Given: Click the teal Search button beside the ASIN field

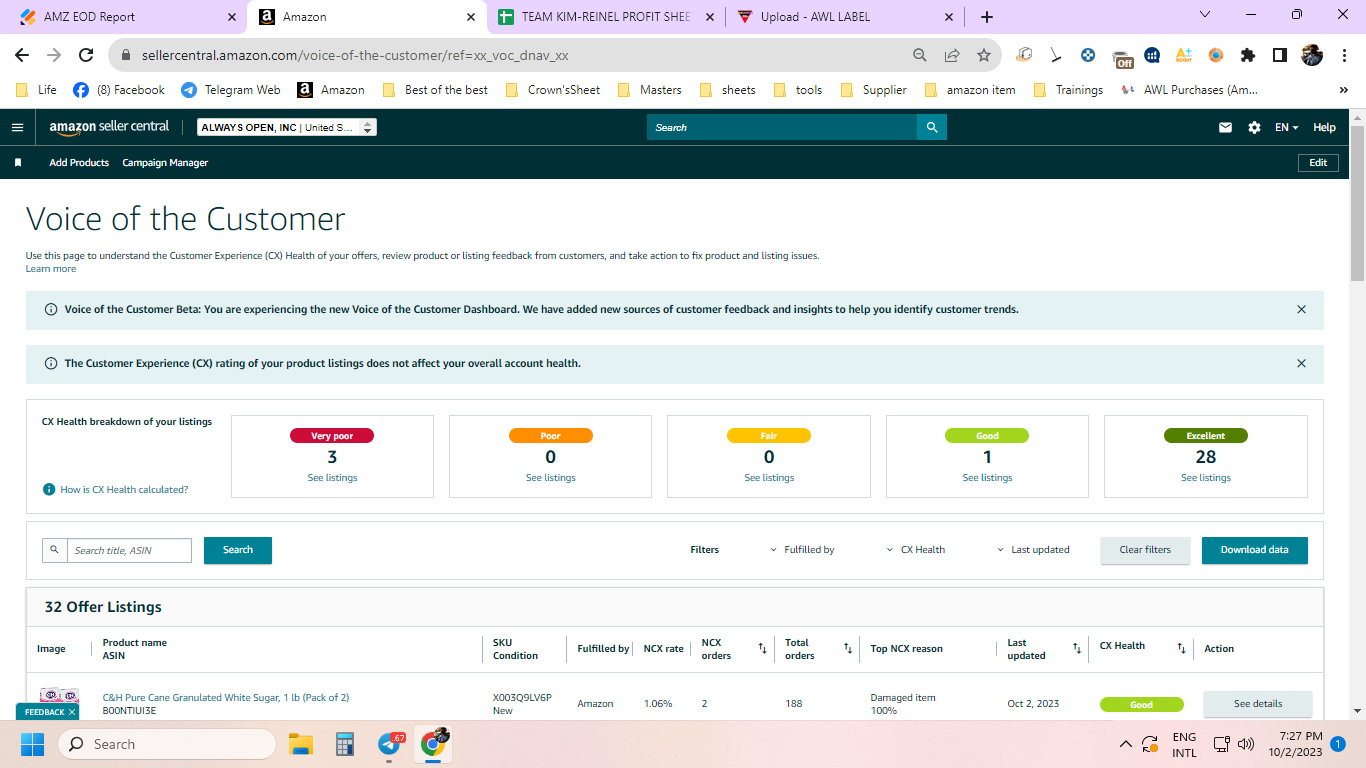Looking at the screenshot, I should pos(238,550).
